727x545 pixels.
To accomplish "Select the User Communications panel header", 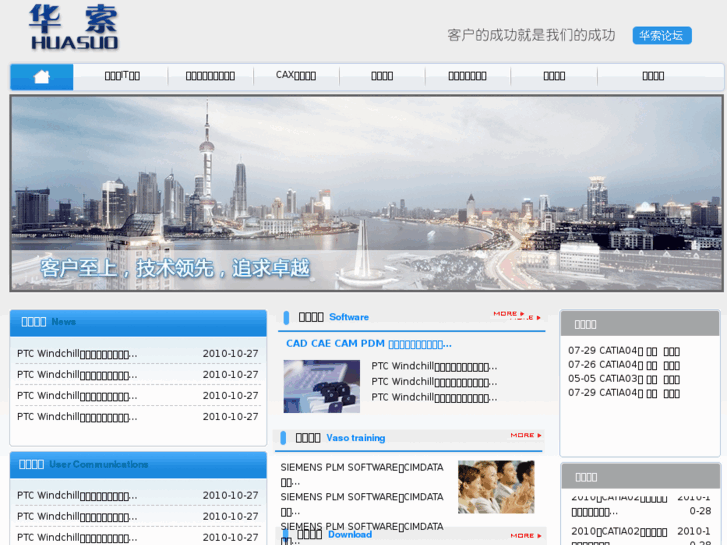I will point(138,465).
